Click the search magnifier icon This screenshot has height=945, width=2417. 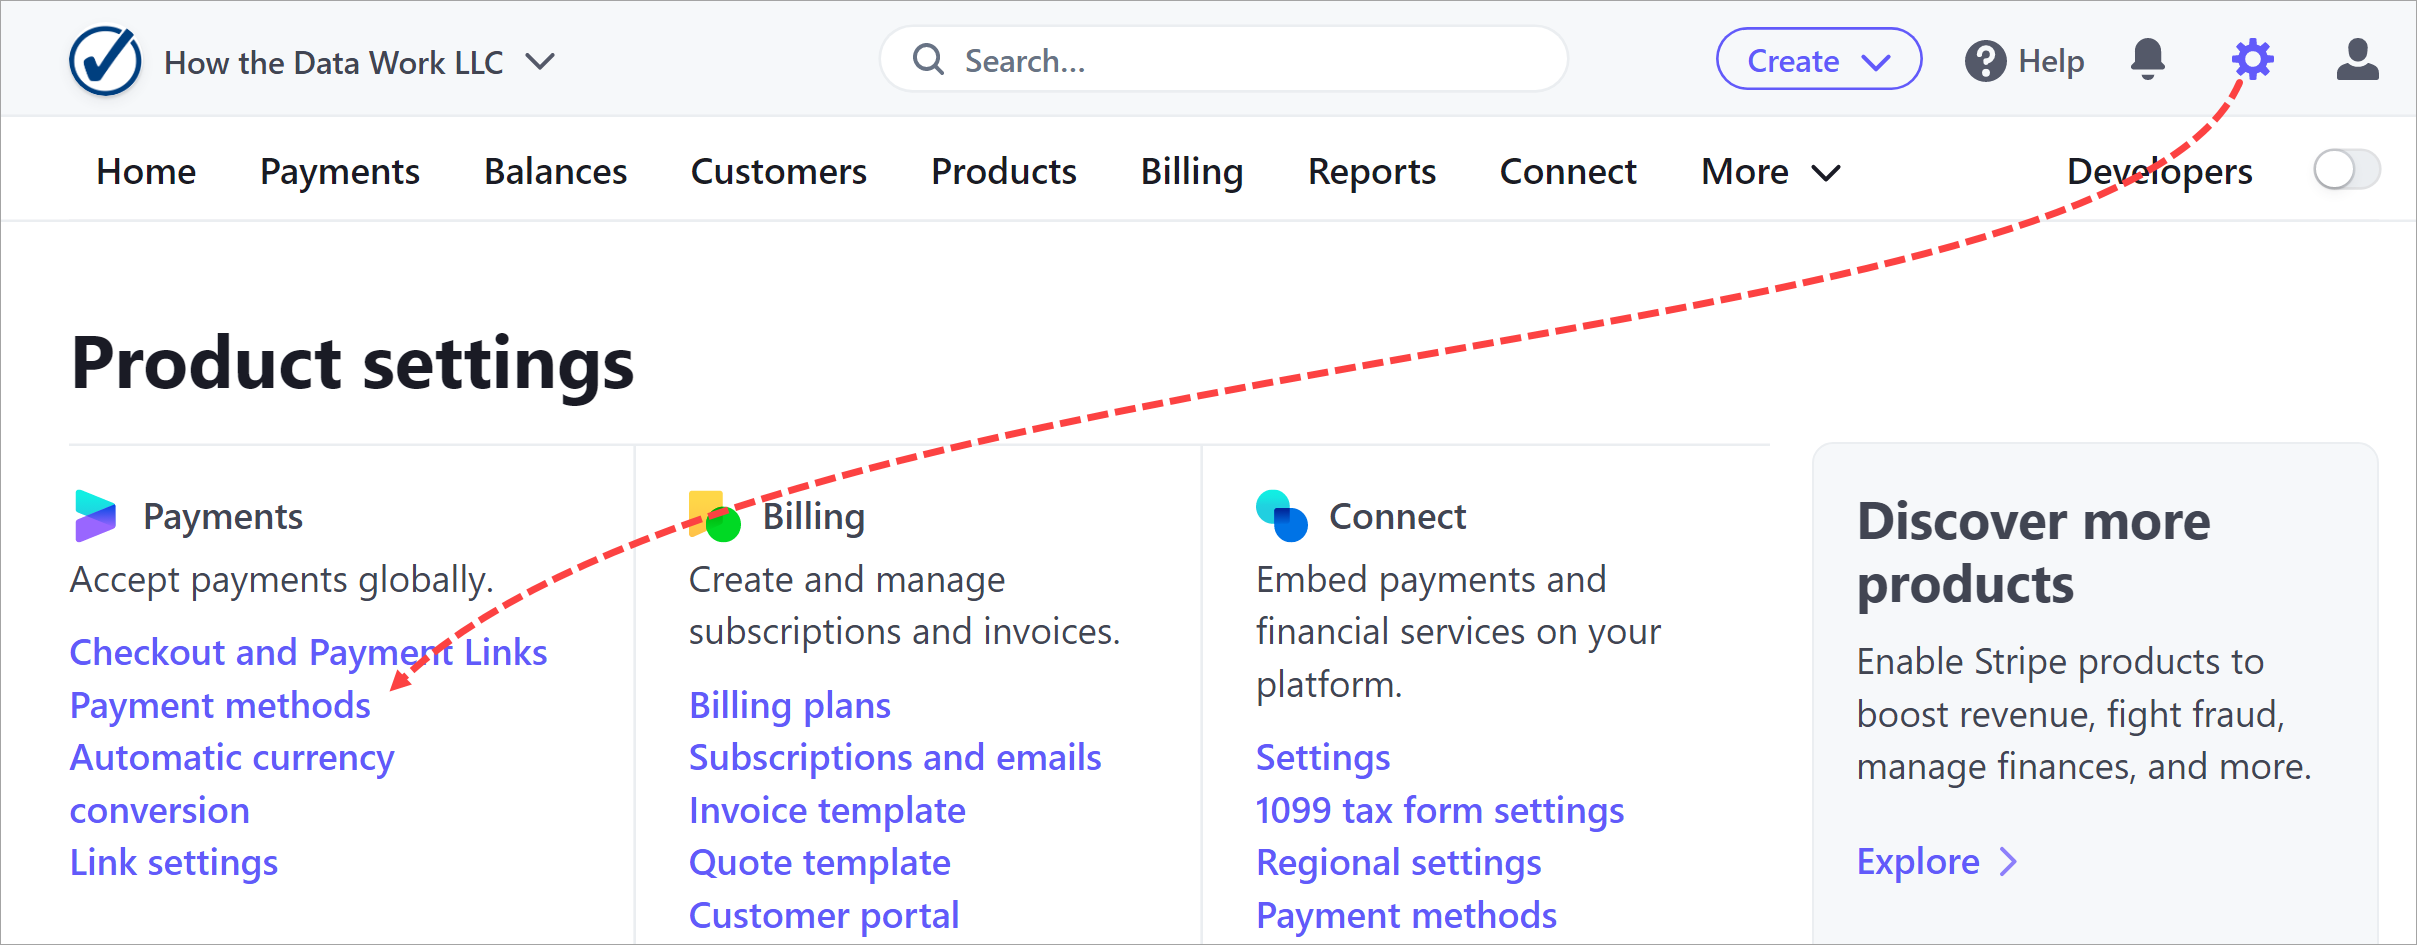(x=927, y=59)
